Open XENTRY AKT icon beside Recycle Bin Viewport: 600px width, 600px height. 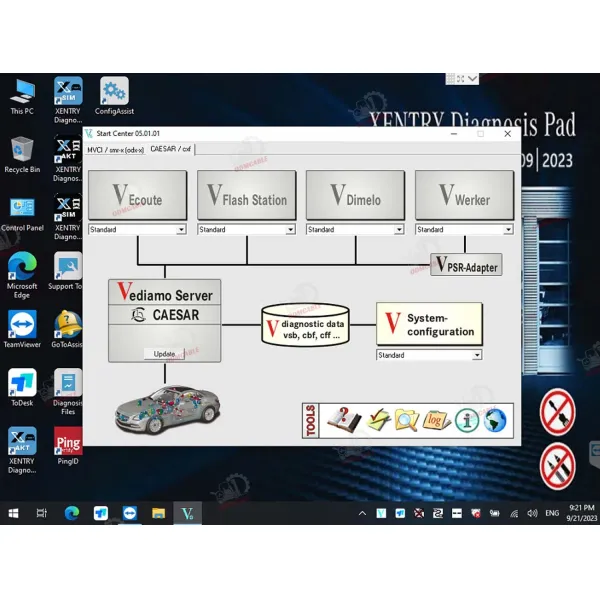[x=68, y=159]
